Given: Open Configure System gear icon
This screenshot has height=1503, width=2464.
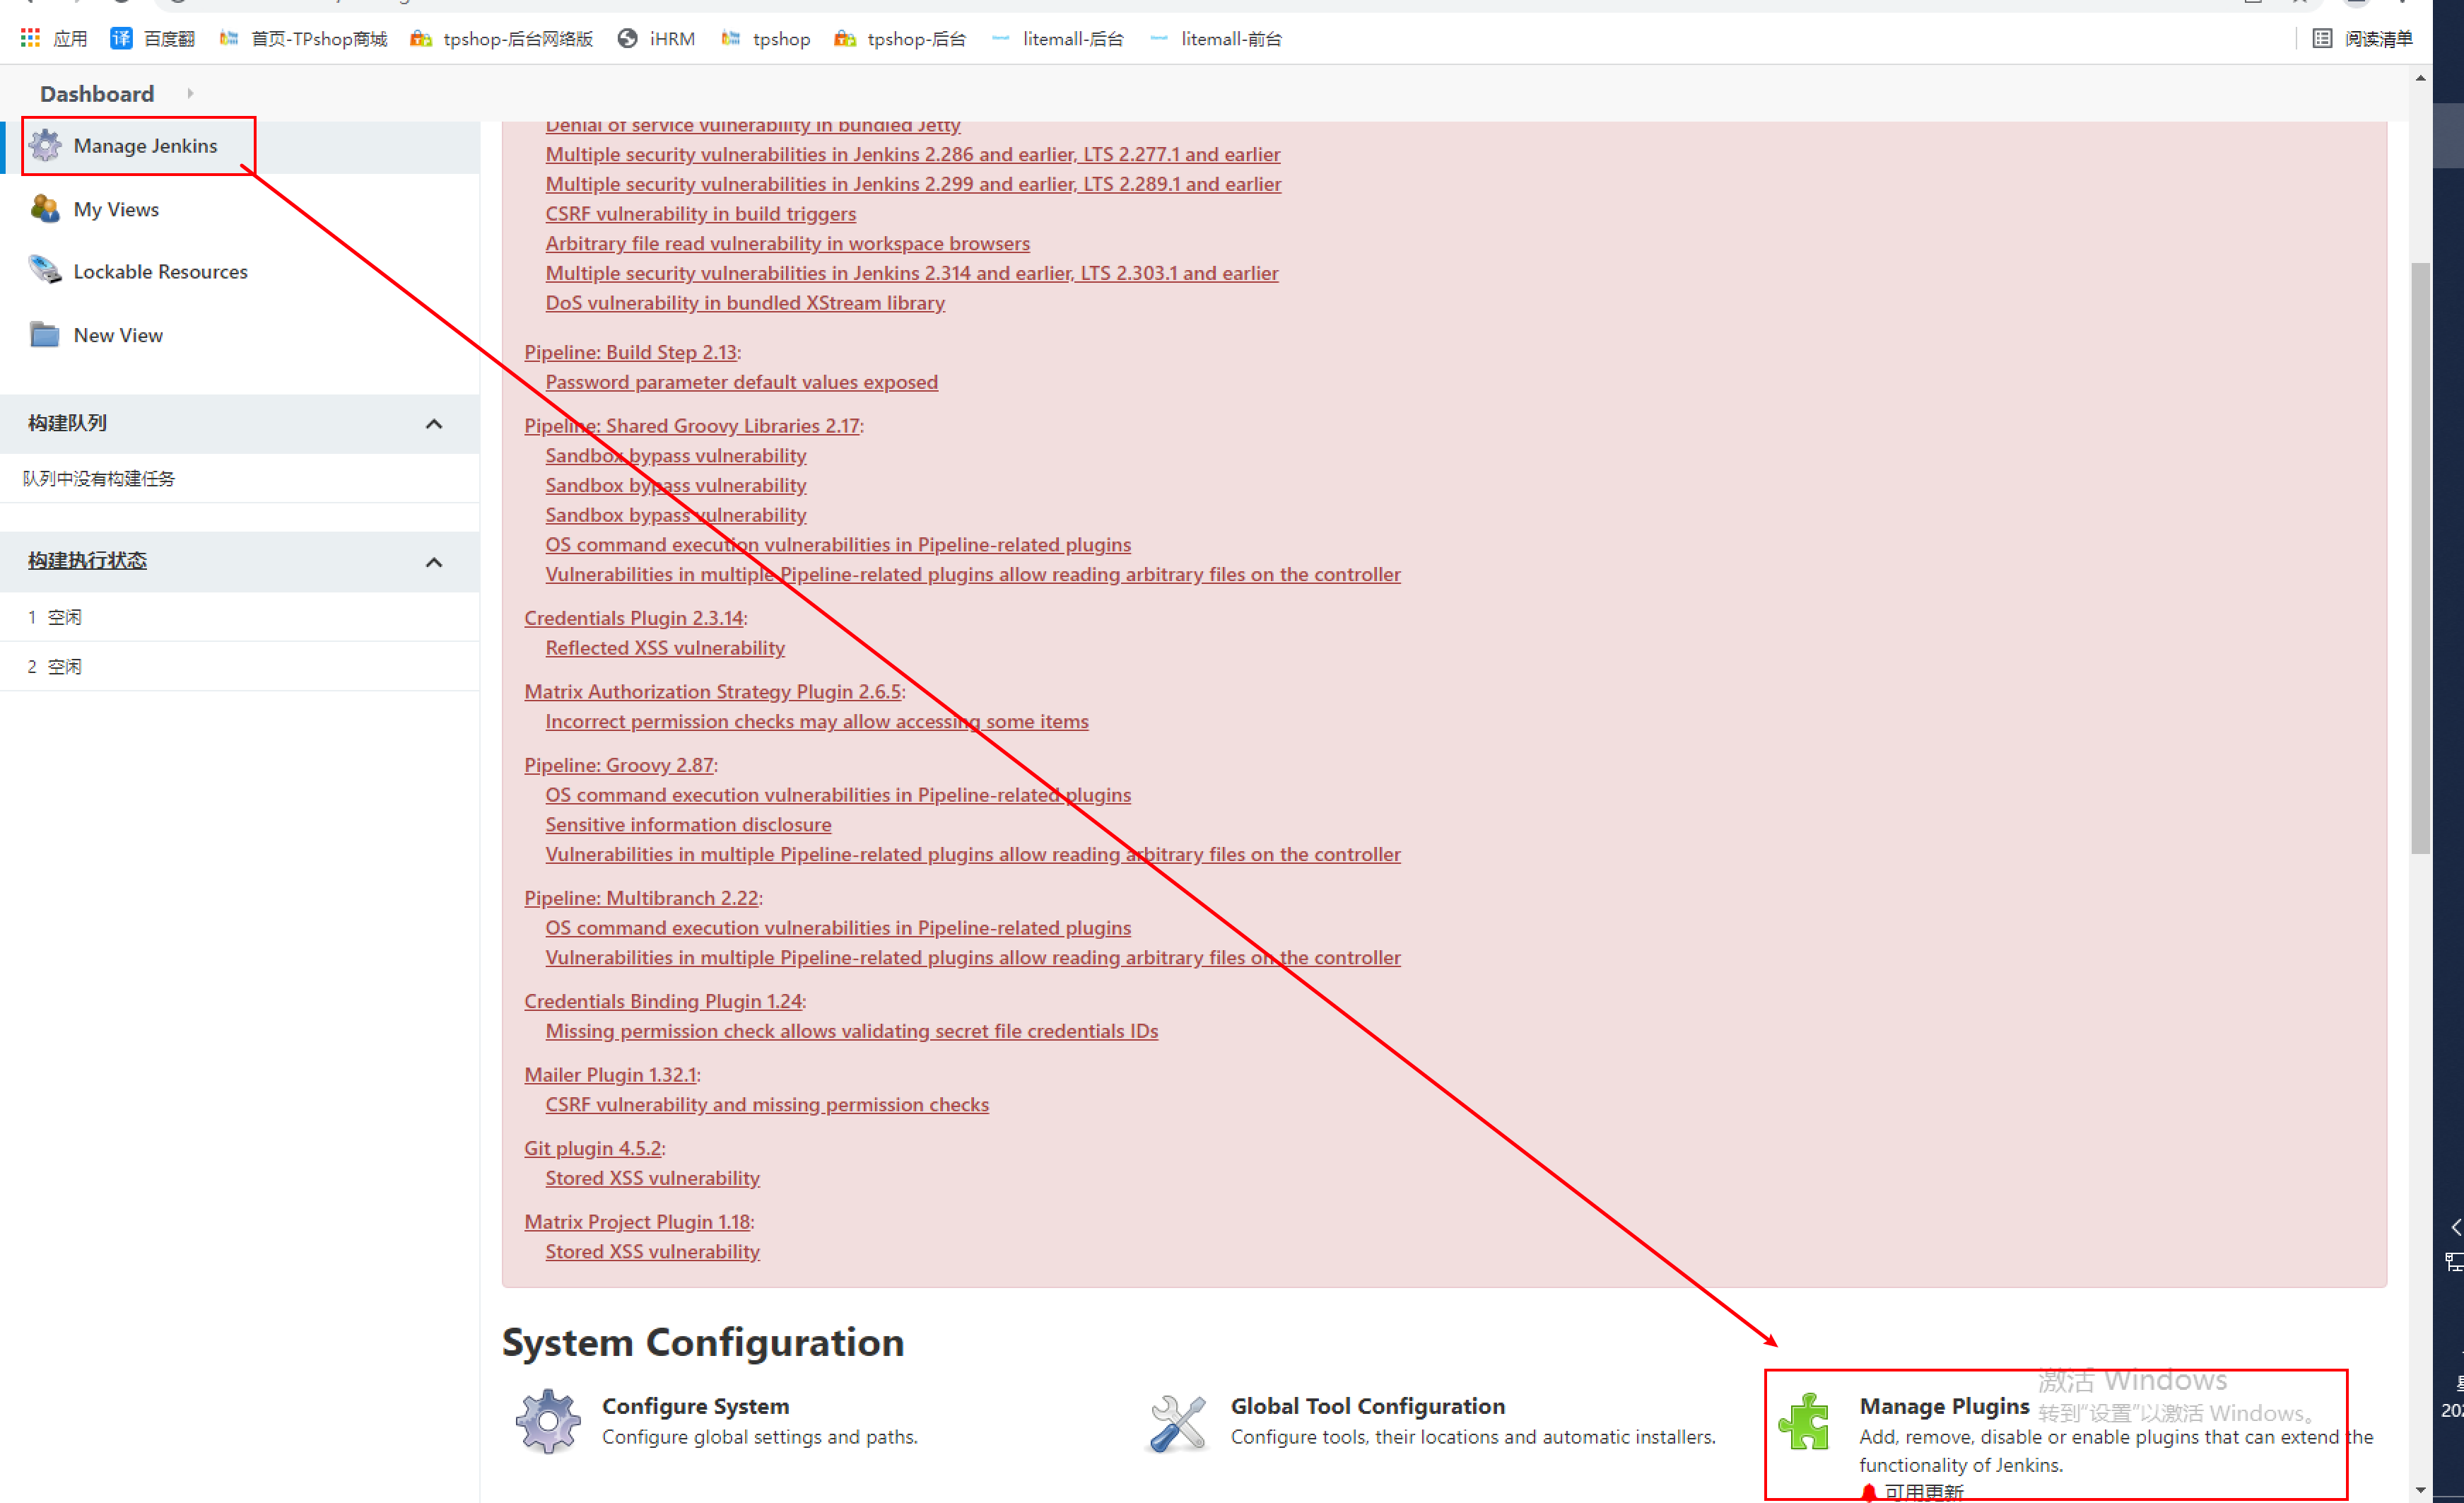Looking at the screenshot, I should pos(548,1420).
